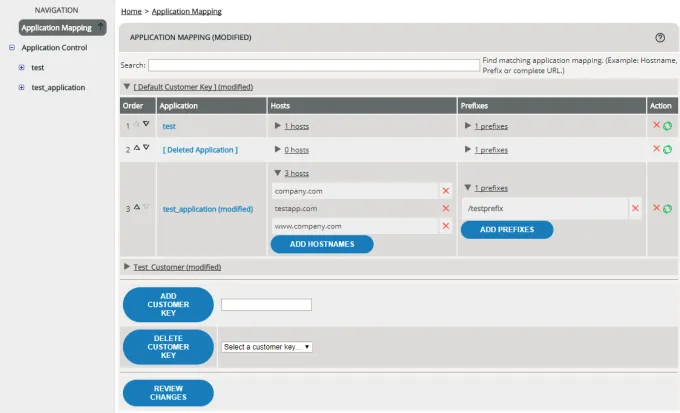Click Review Changes button
The height and width of the screenshot is (413, 680).
[x=168, y=393]
